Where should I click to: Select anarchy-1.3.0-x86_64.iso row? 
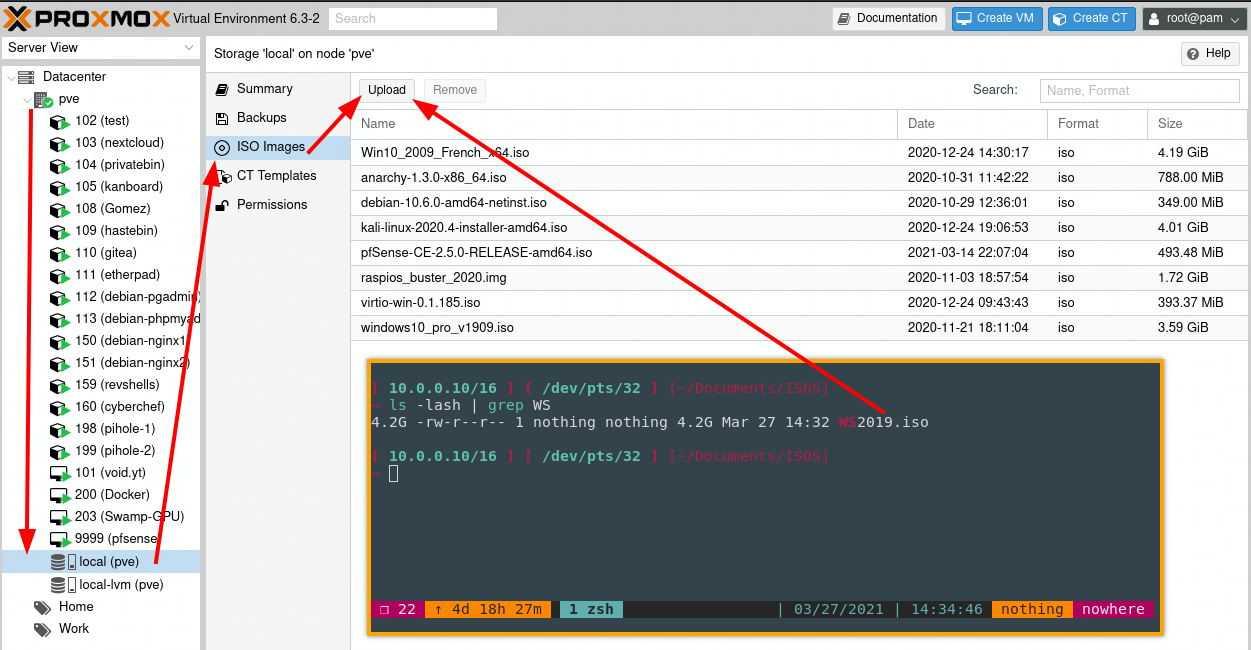(x=800, y=178)
